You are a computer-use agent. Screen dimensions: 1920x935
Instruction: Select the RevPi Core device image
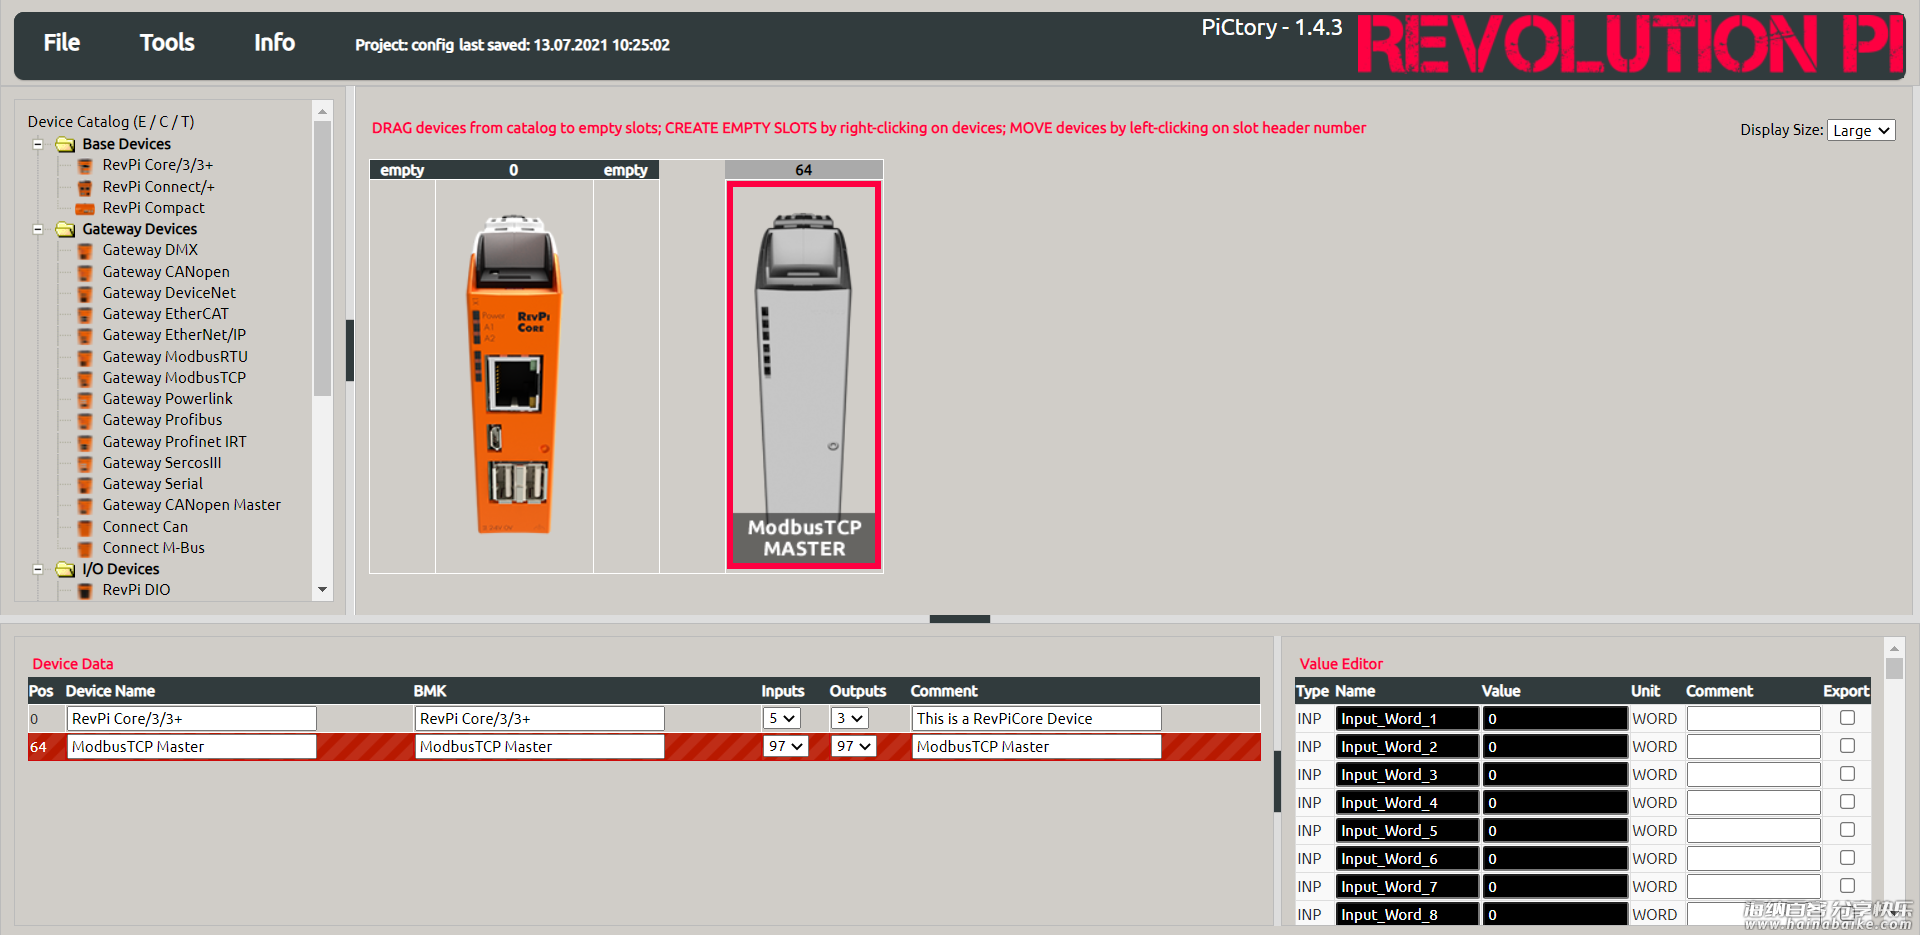(x=514, y=375)
